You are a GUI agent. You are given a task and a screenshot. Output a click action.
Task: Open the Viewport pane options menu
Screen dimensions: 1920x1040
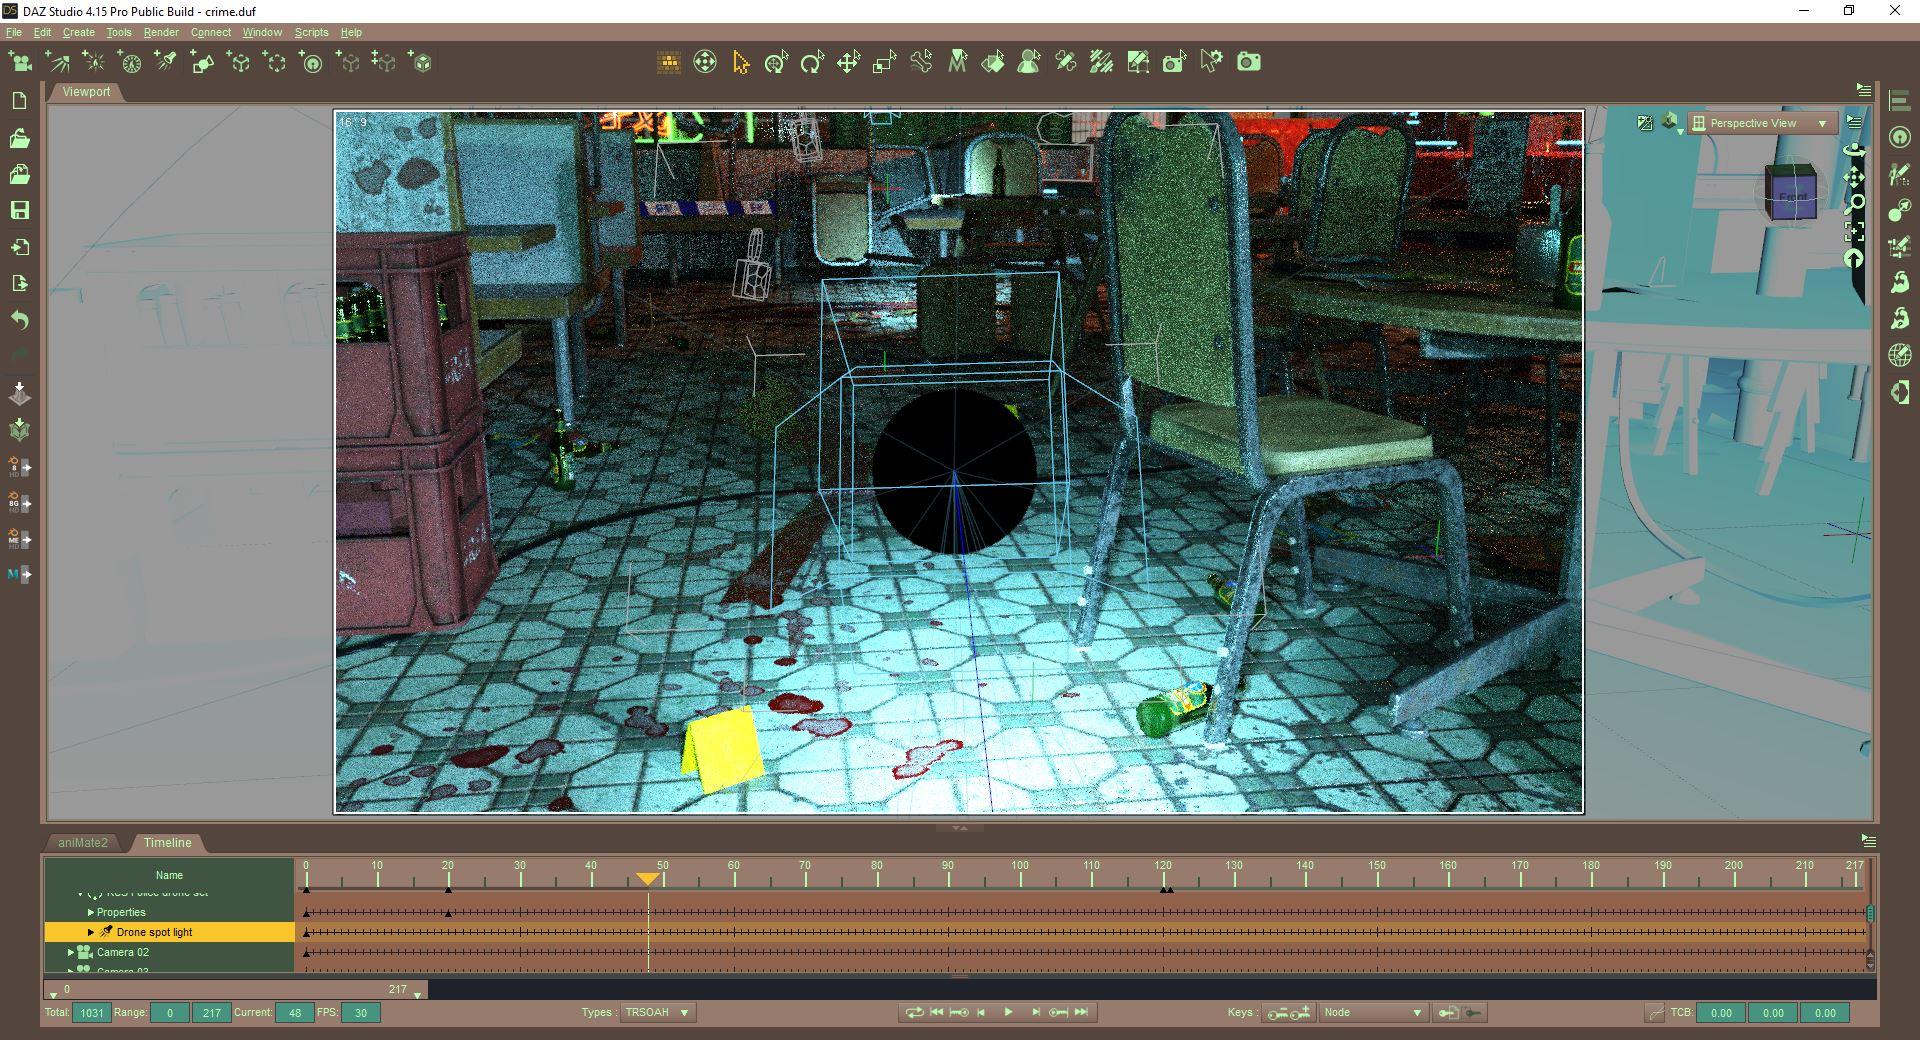click(1863, 90)
